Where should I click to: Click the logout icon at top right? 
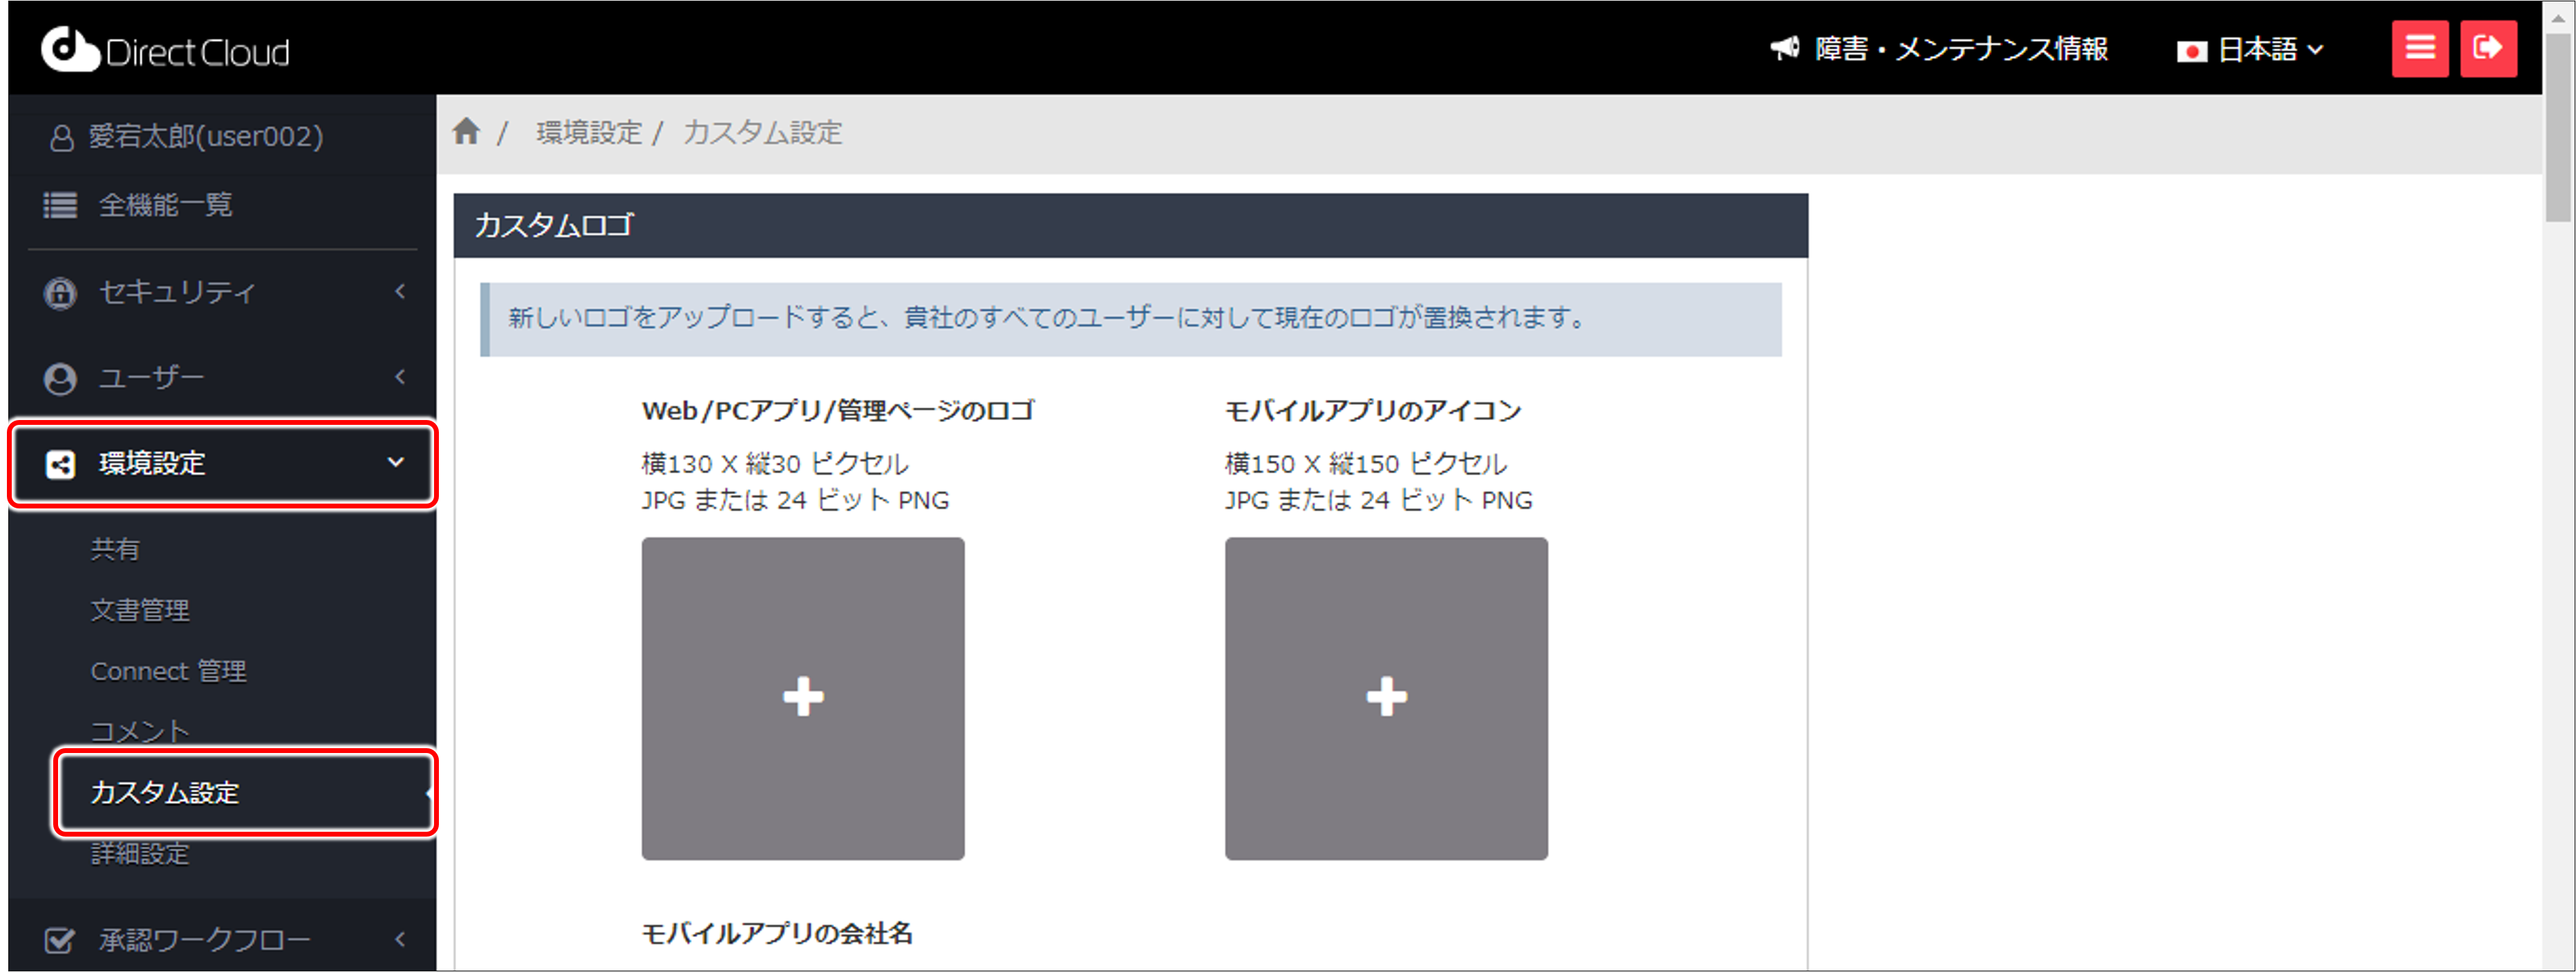(x=2489, y=48)
